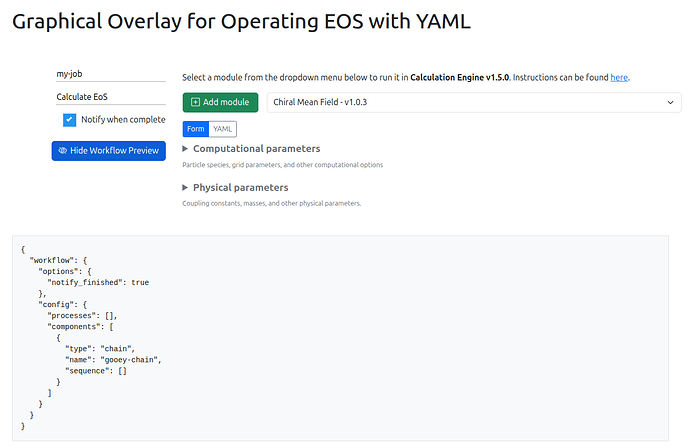Click the eye-slash icon on Hide Workflow Preview

click(62, 151)
